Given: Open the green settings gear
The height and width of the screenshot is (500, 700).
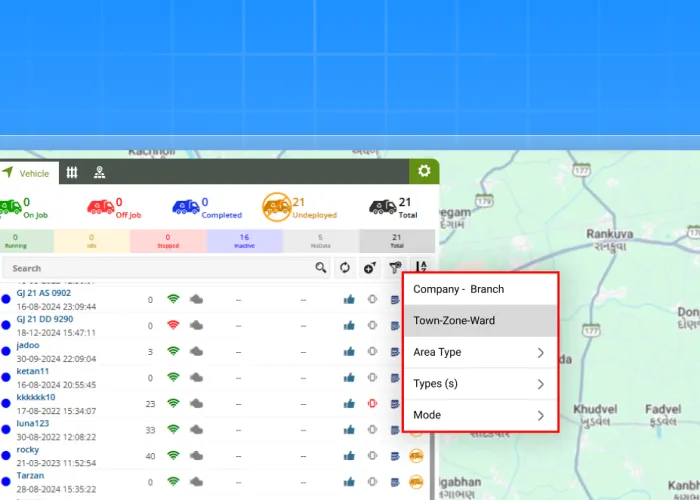Looking at the screenshot, I should click(x=424, y=171).
